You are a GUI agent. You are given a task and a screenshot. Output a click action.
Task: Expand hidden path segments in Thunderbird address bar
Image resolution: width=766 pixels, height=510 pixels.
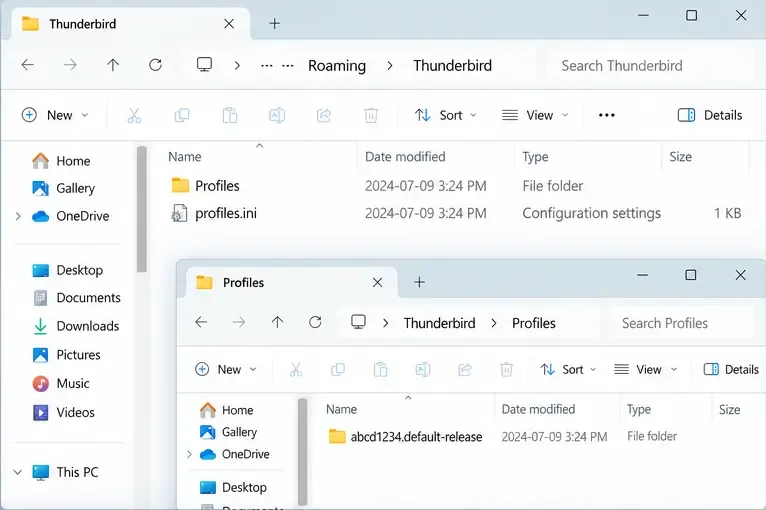[277, 65]
